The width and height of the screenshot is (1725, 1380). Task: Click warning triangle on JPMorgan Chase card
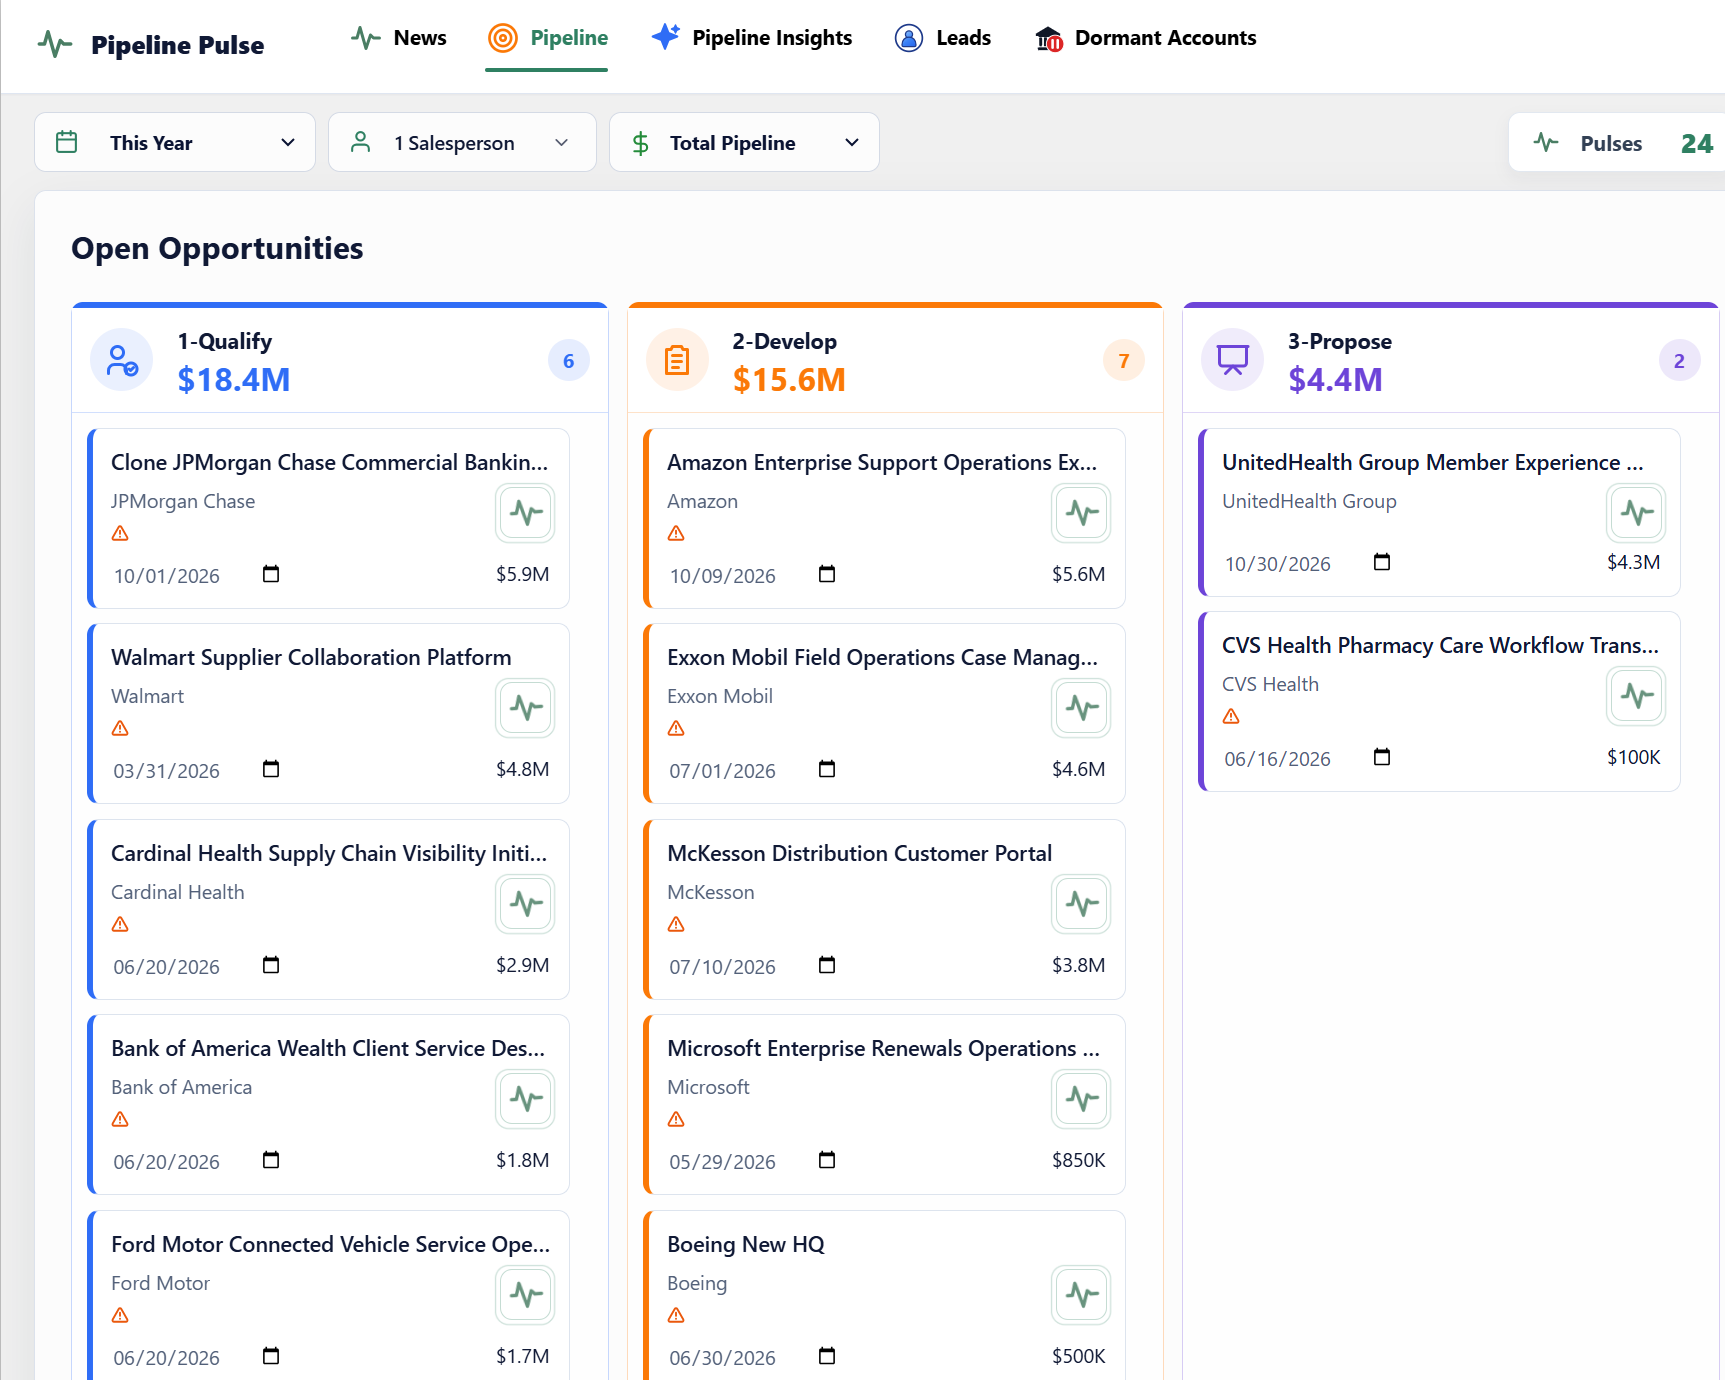(x=120, y=534)
